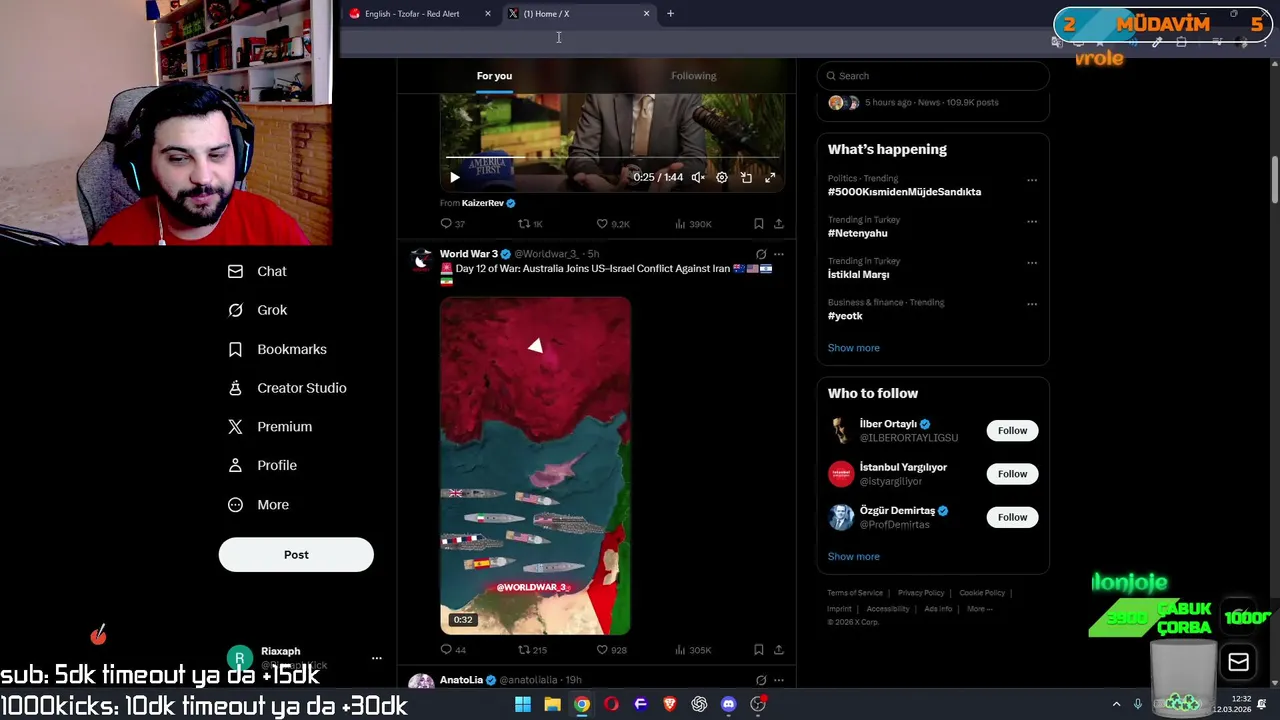Viewport: 1280px width, 720px height.
Task: Like the post with 928 likes
Action: (x=611, y=650)
